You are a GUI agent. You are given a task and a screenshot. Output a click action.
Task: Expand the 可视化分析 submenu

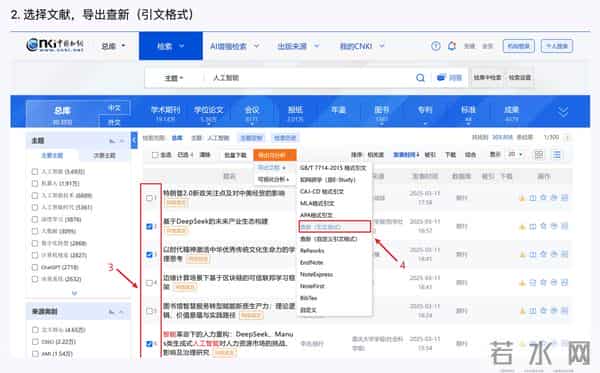273,179
